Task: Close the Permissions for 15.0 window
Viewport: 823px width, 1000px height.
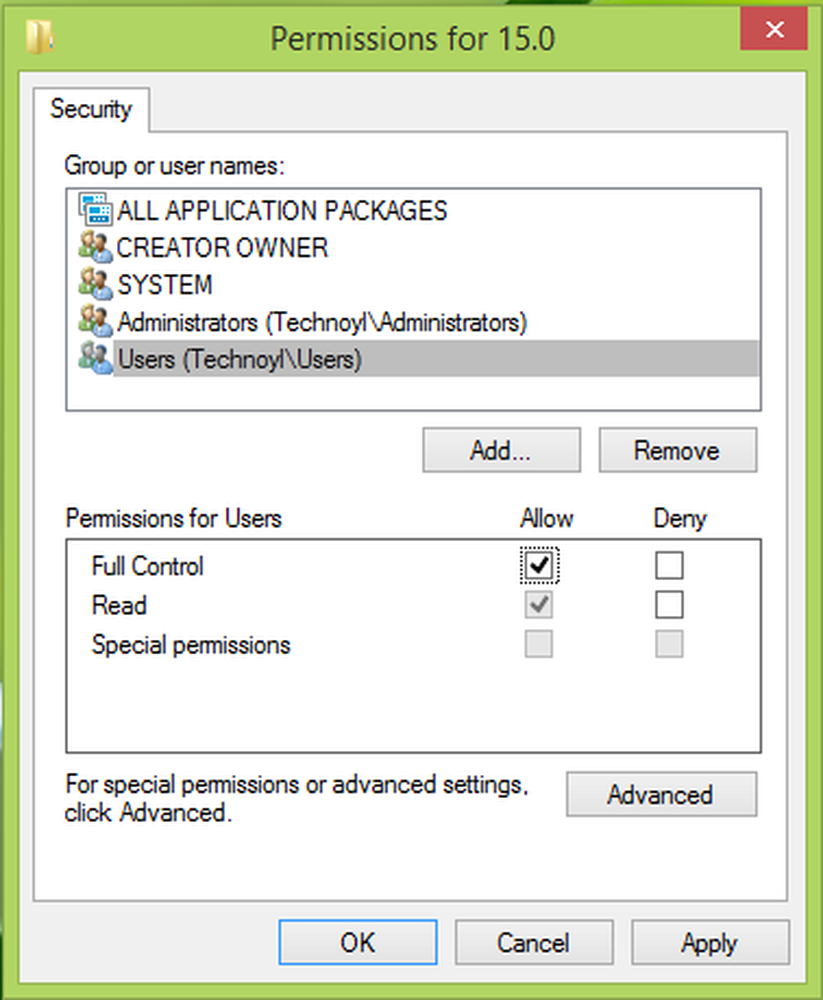Action: coord(774,30)
